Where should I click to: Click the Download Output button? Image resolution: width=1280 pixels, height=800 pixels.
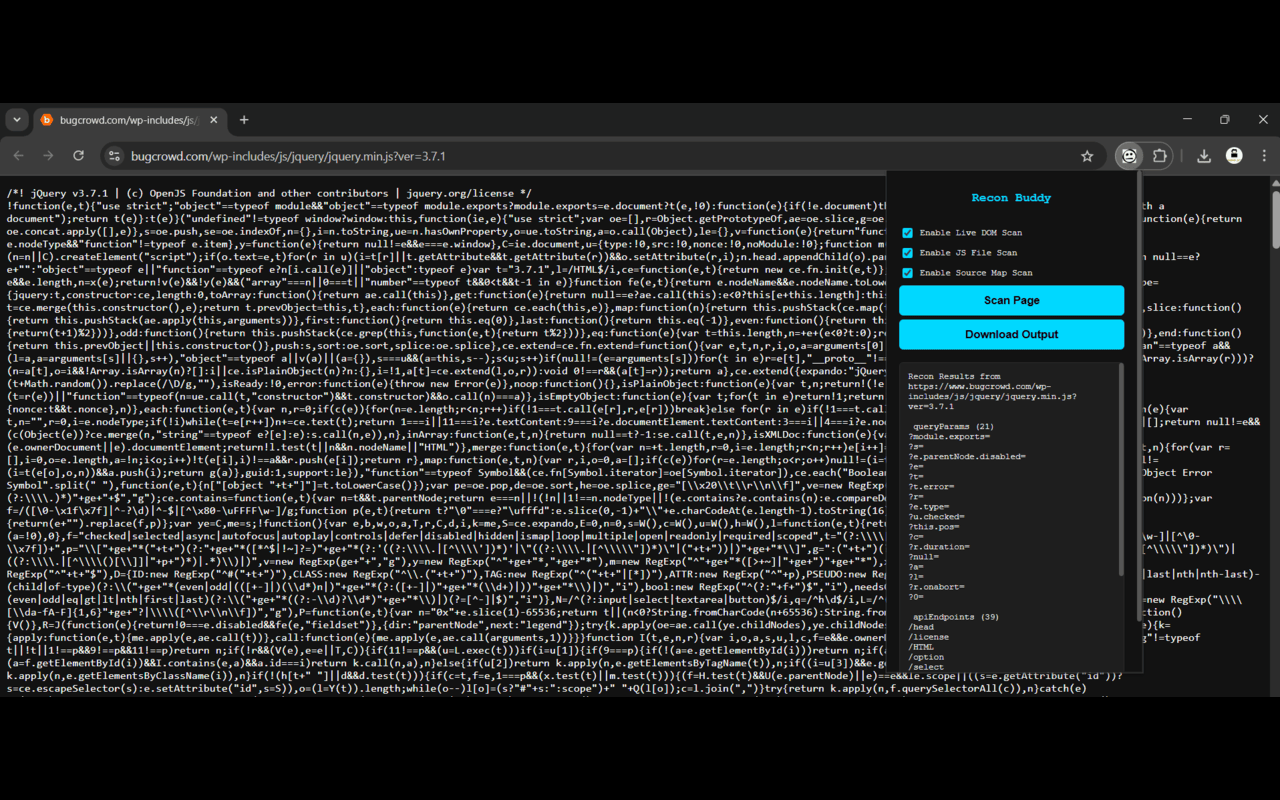click(x=1011, y=334)
